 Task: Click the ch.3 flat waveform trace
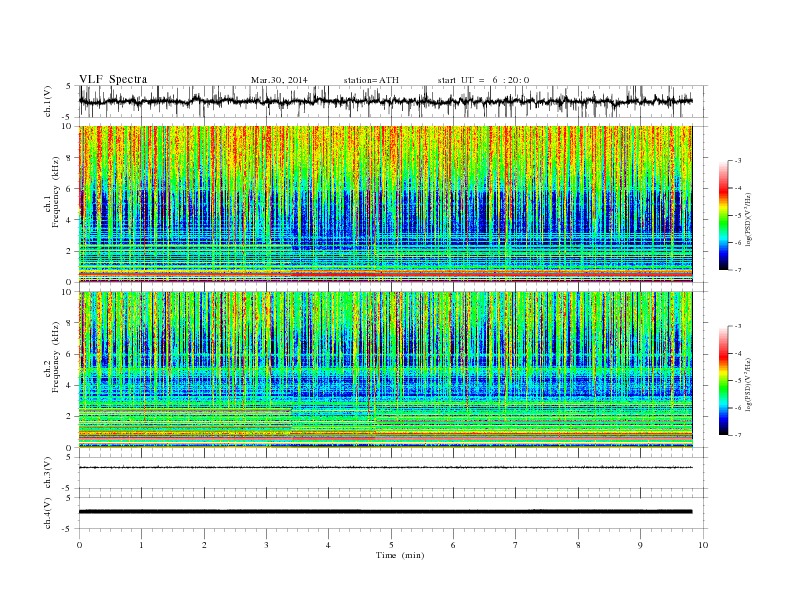(x=385, y=468)
